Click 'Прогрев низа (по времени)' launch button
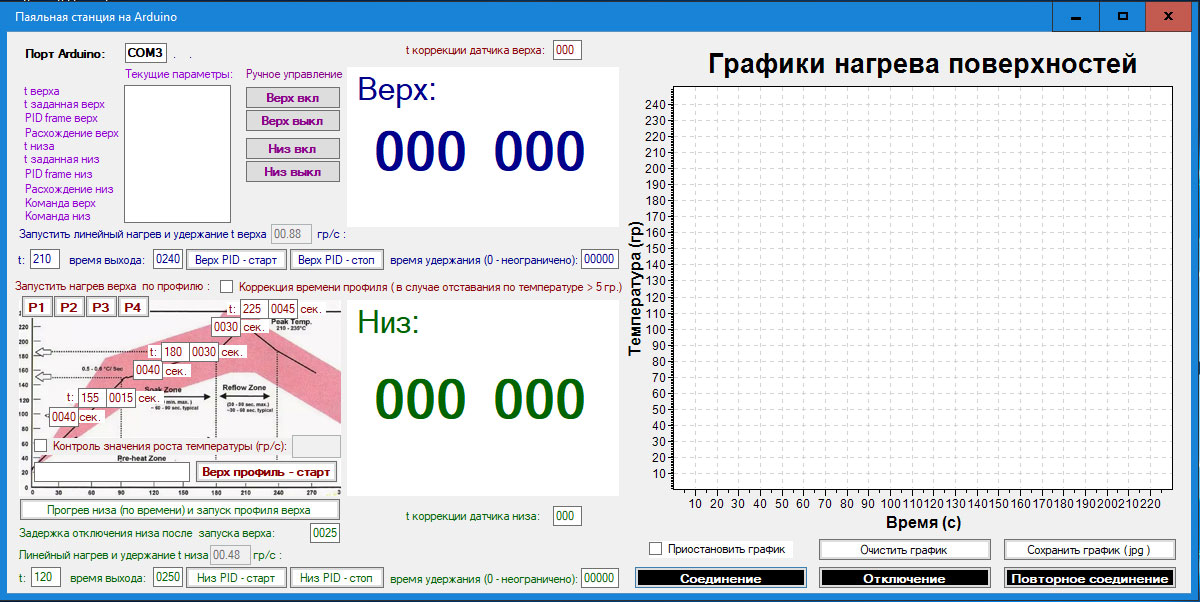Screen dimensions: 1200x602 [179, 510]
